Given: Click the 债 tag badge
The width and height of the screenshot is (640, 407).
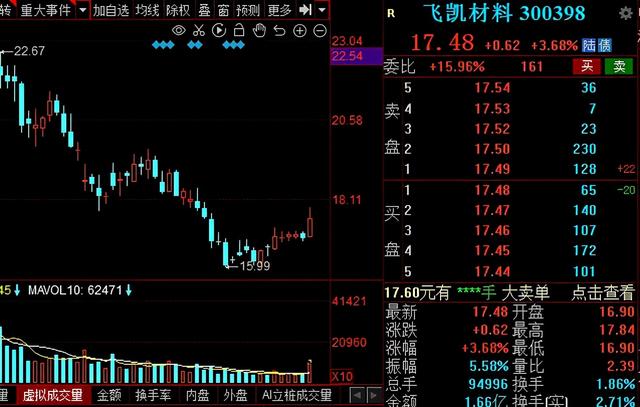Looking at the screenshot, I should (605, 45).
